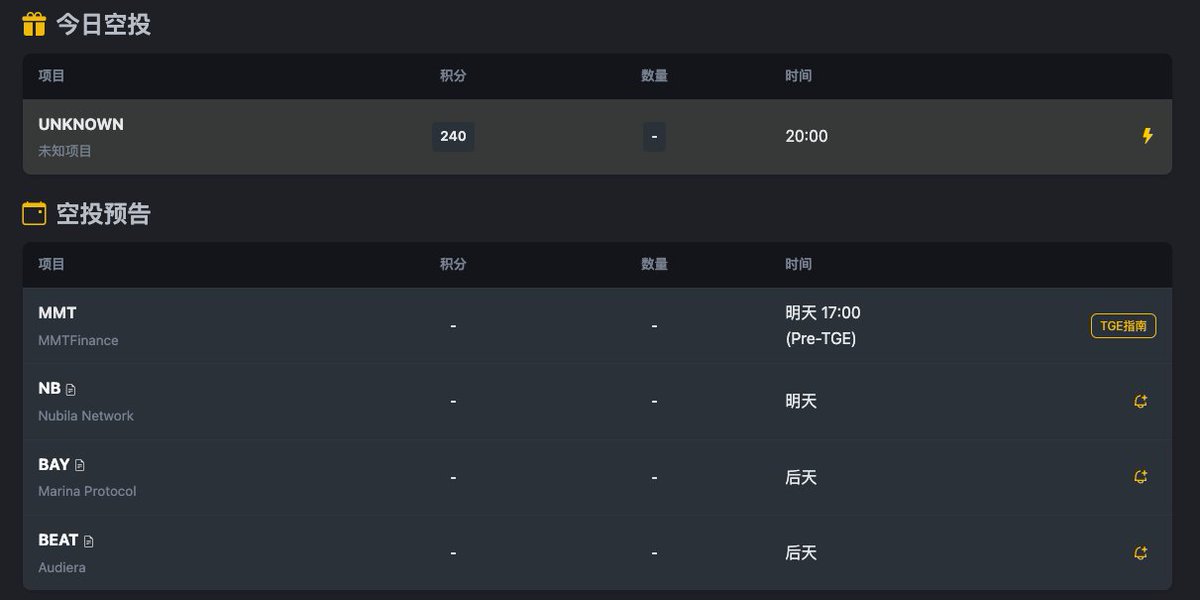Open the document icon next to BAY
The height and width of the screenshot is (600, 1200).
[x=80, y=465]
